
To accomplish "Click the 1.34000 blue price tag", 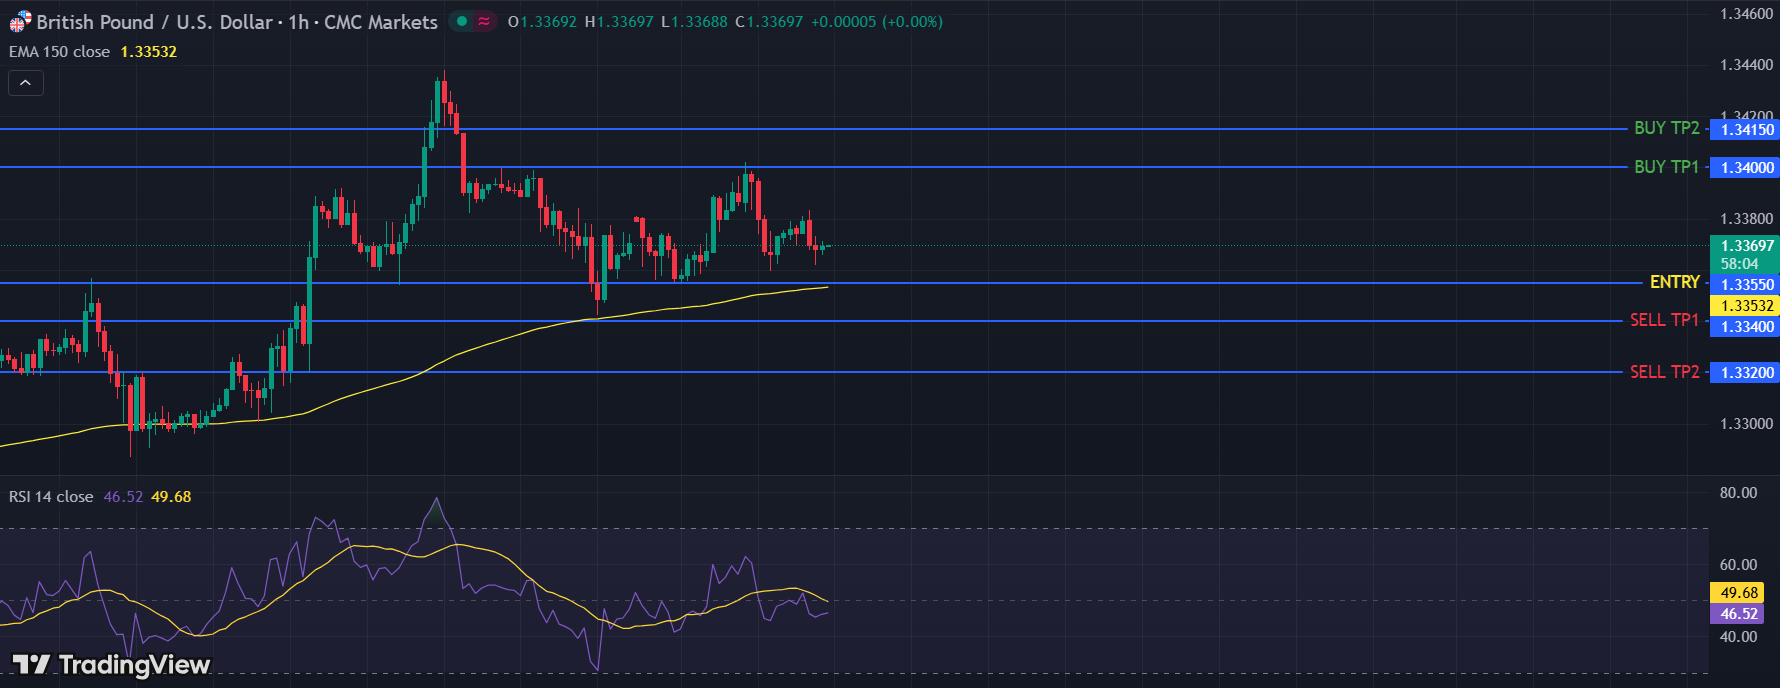I will pos(1746,168).
